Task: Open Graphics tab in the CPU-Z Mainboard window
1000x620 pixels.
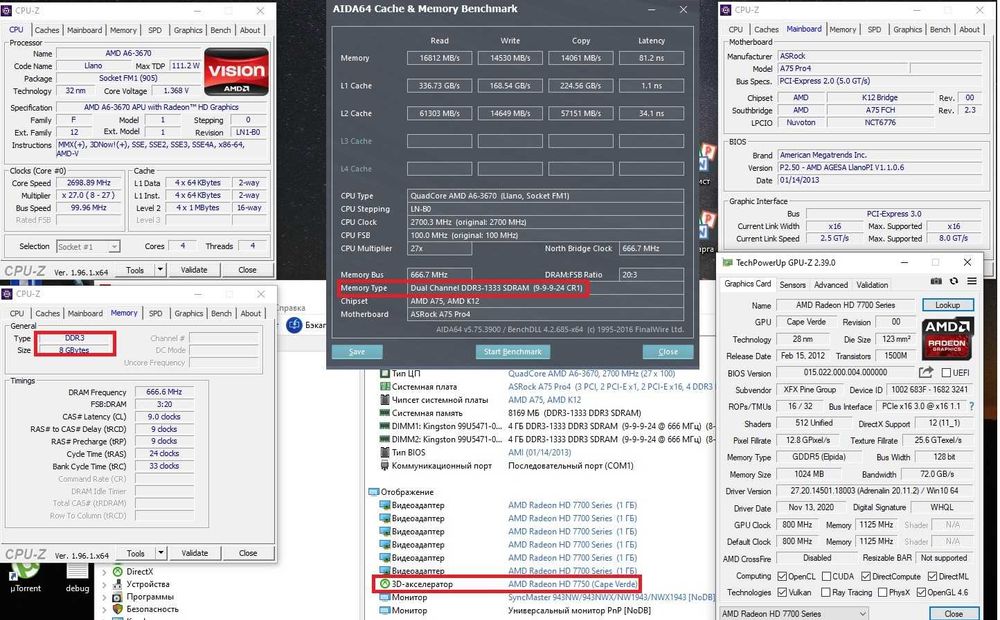Action: pyautogui.click(x=908, y=29)
